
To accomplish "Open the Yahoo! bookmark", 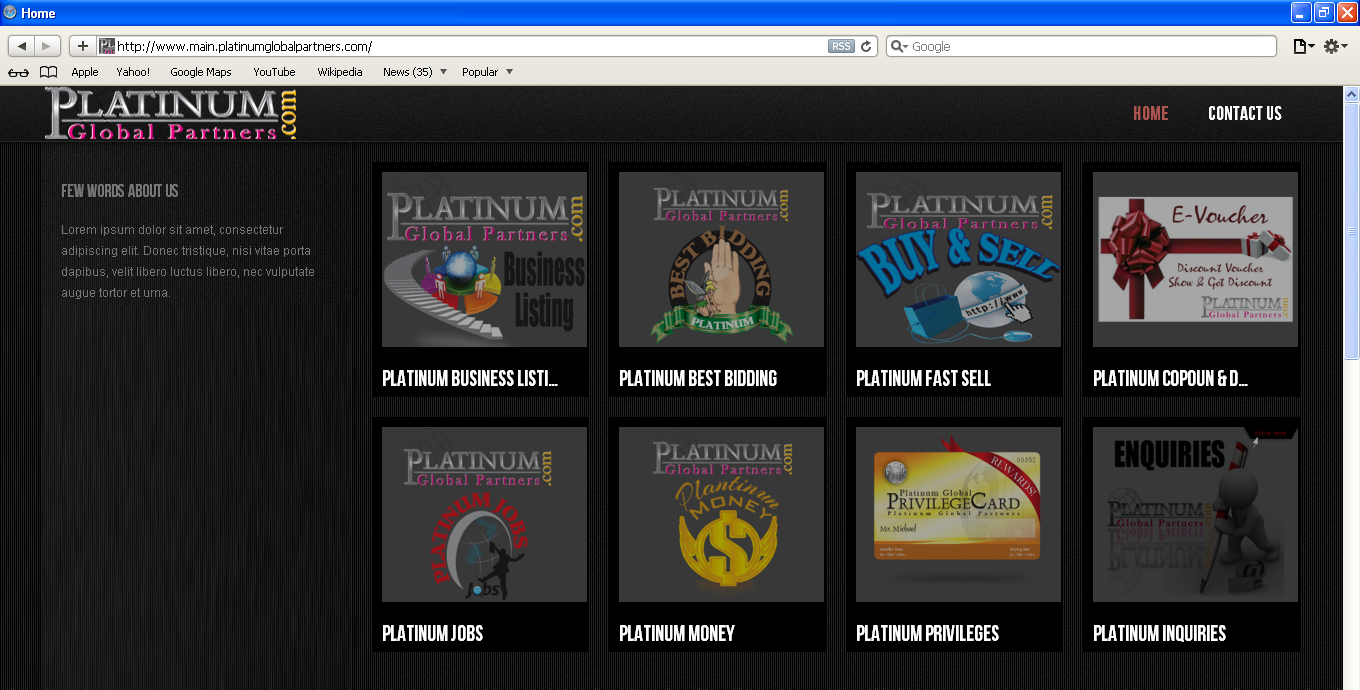I will [133, 72].
